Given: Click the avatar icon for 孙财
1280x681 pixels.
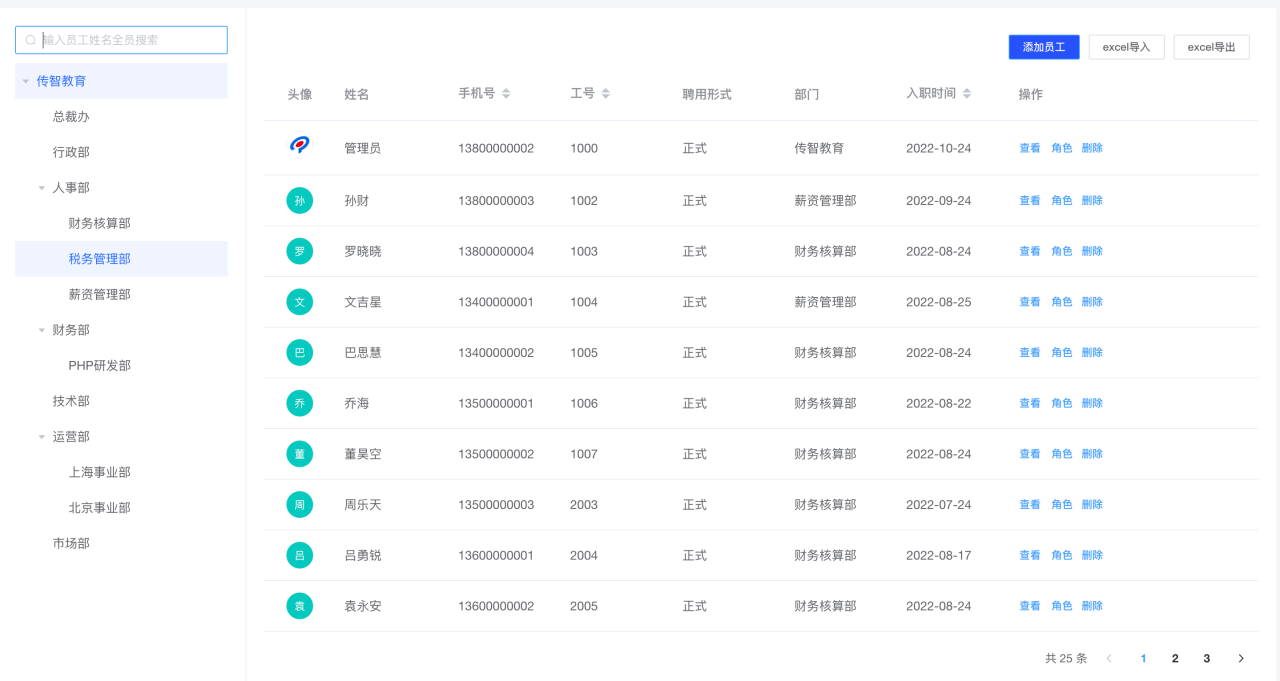Looking at the screenshot, I should click(299, 201).
